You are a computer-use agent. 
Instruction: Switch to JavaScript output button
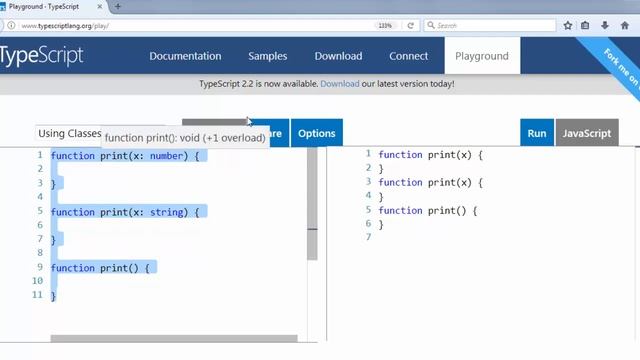[x=587, y=133]
